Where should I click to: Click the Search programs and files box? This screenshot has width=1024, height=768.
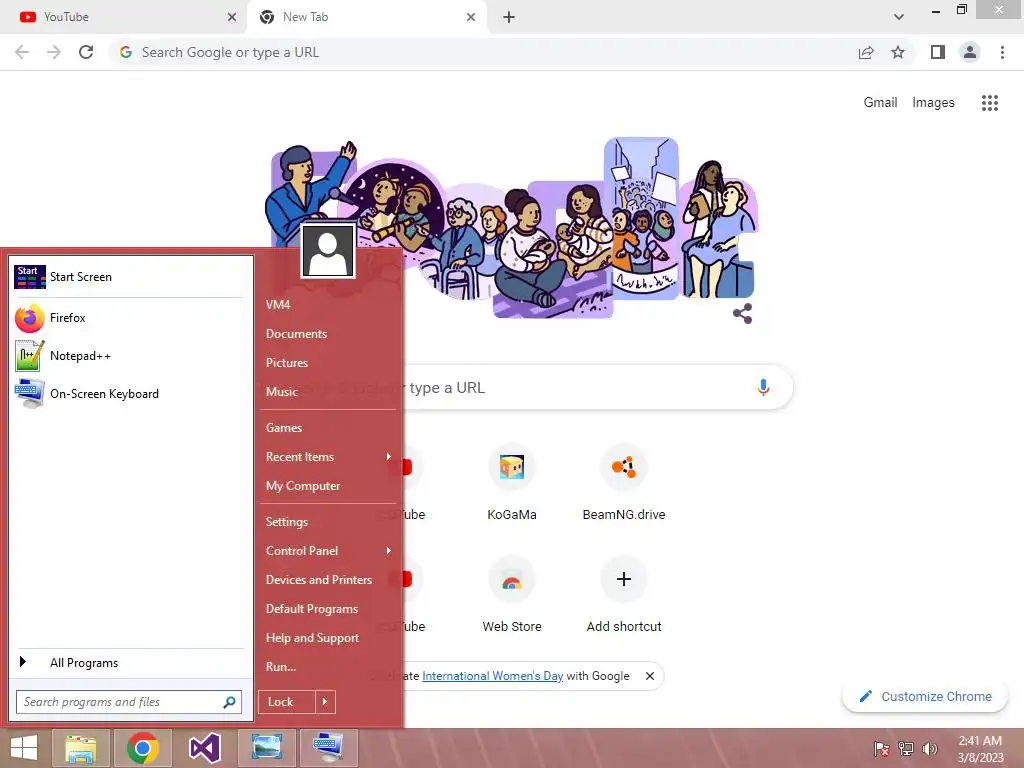129,702
